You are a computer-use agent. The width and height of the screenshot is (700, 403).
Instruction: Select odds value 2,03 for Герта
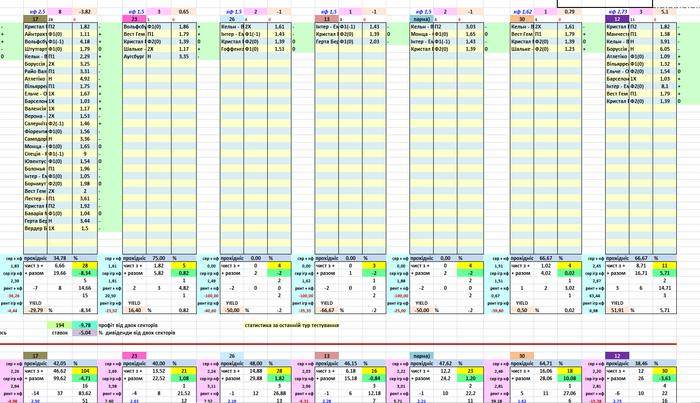[x=374, y=42]
